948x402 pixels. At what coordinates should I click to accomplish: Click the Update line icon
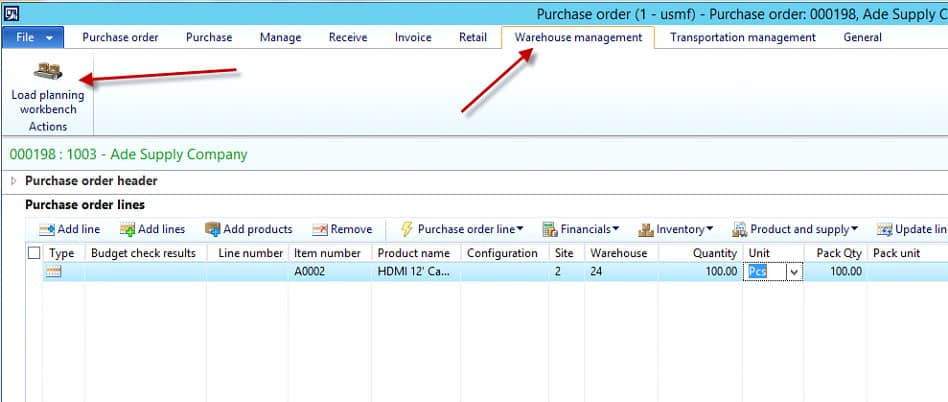click(x=885, y=230)
